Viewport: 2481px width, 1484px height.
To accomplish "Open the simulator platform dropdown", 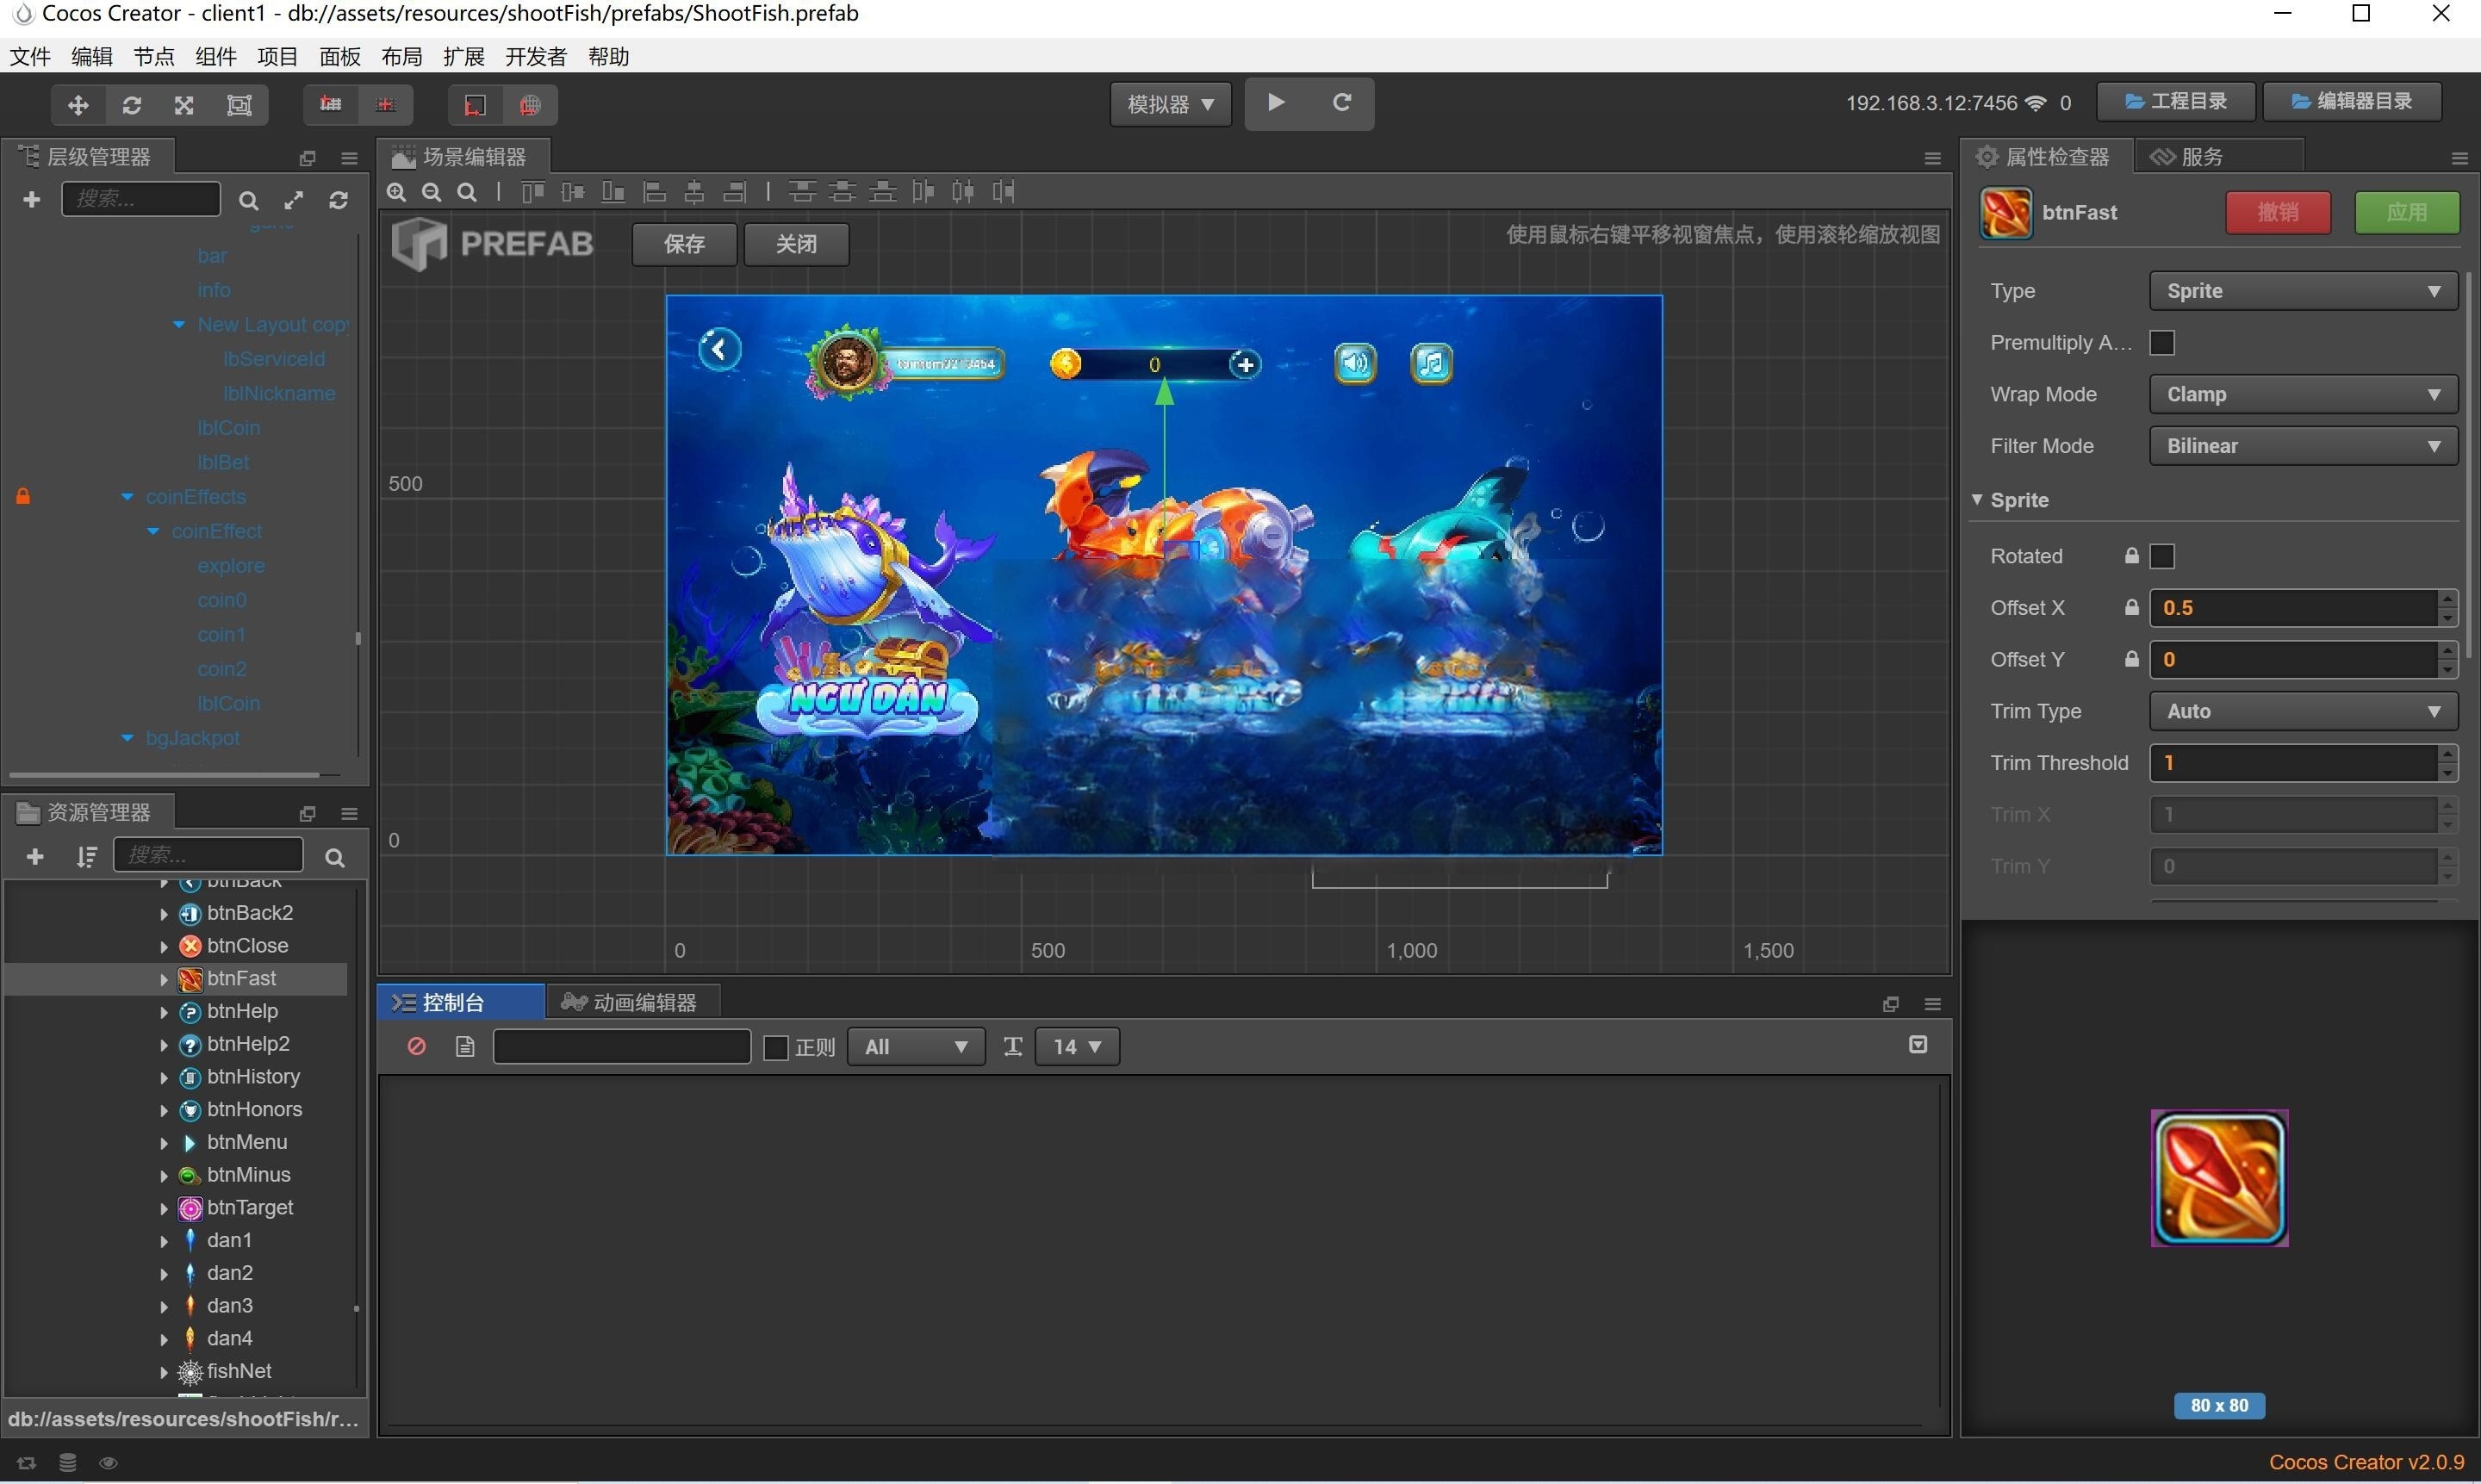I will pos(1170,104).
